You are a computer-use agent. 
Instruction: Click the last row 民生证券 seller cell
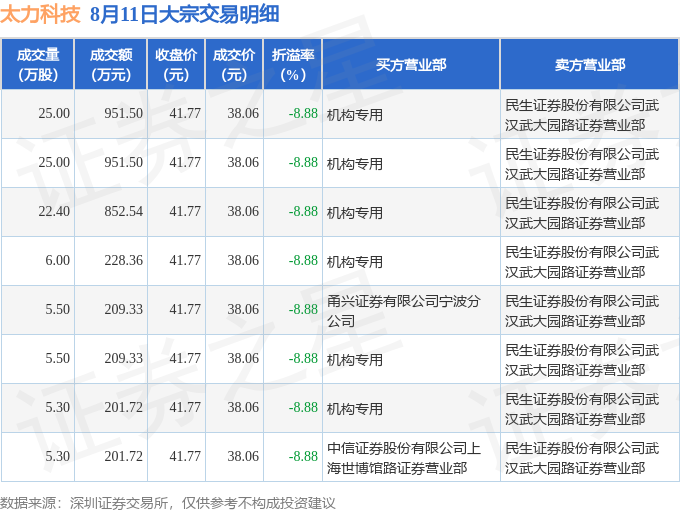[x=590, y=457]
